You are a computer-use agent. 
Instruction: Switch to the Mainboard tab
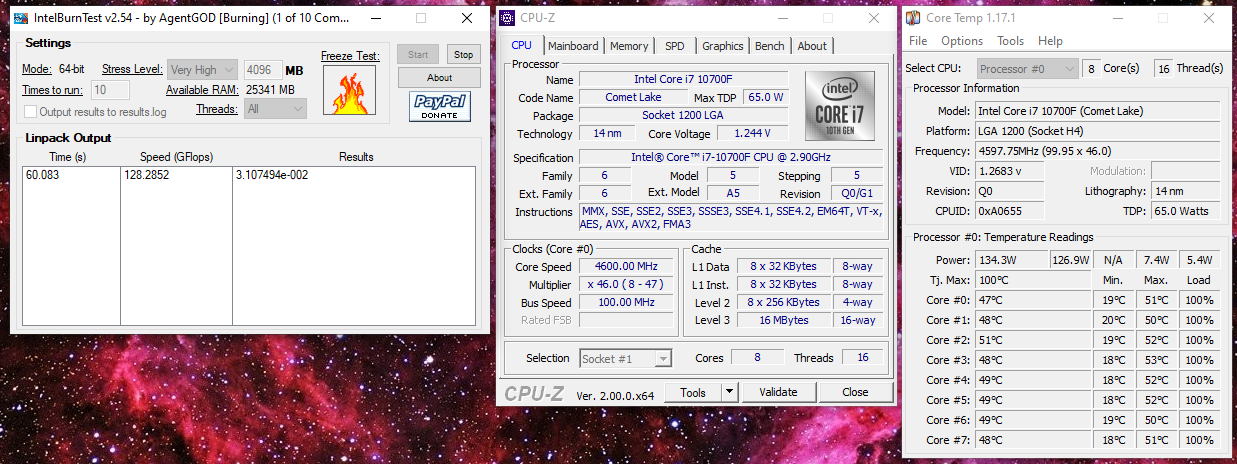[573, 46]
